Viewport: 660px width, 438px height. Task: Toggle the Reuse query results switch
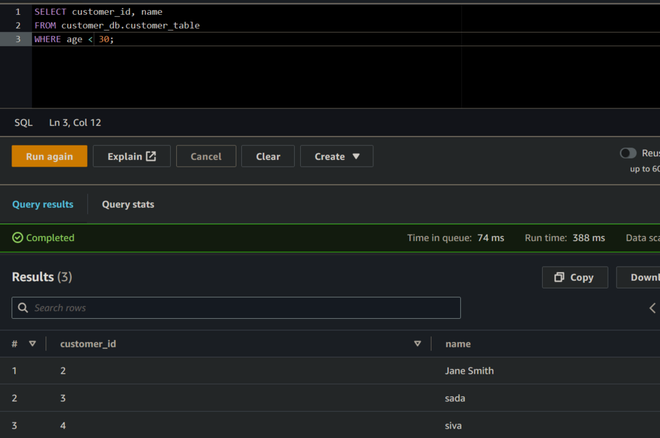(628, 153)
